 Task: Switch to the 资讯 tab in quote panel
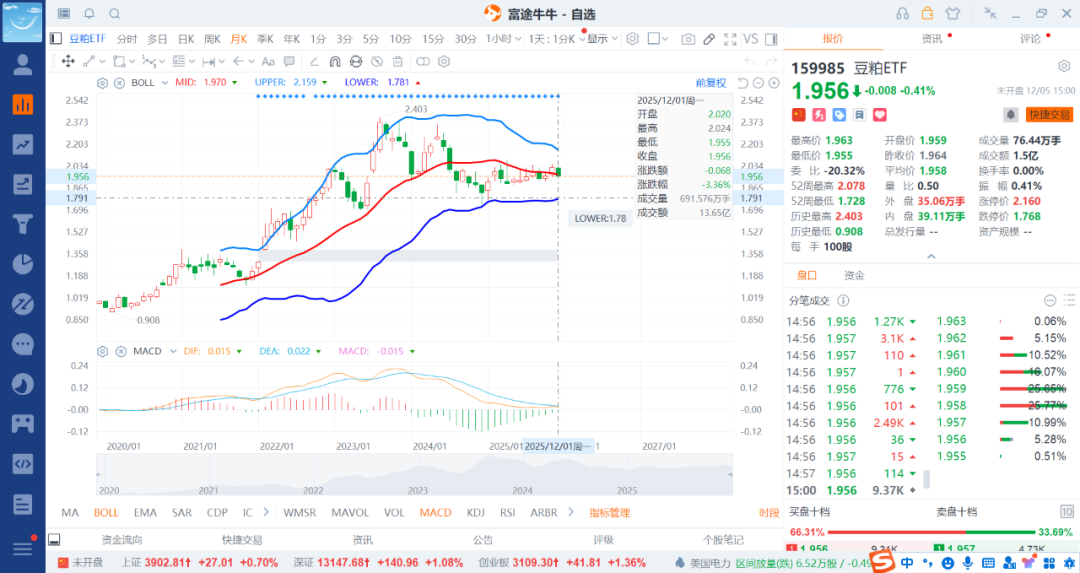931,39
